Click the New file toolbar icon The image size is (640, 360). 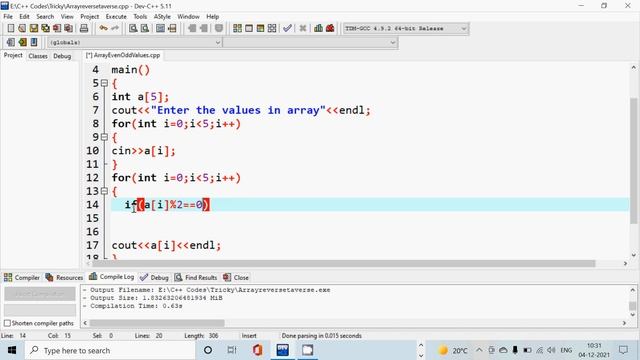[x=11, y=28]
